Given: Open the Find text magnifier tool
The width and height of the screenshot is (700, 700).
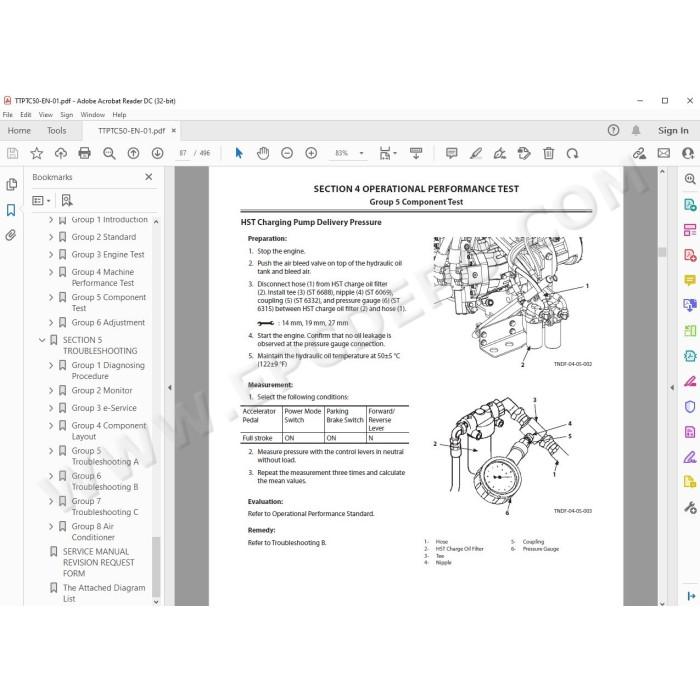Looking at the screenshot, I should (109, 154).
